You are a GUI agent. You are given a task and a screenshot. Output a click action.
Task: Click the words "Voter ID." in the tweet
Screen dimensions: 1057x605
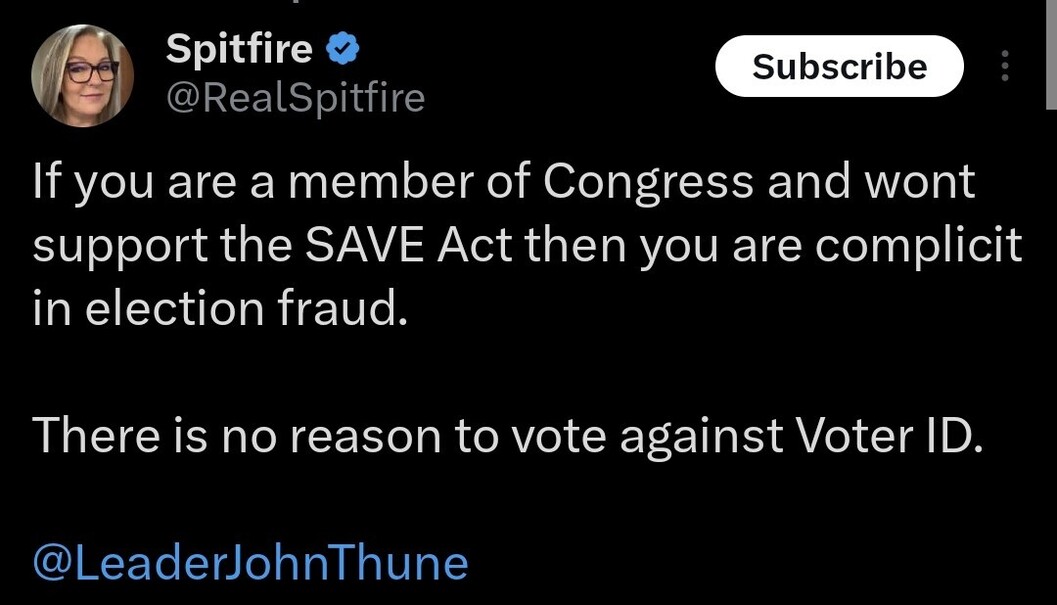pos(889,434)
